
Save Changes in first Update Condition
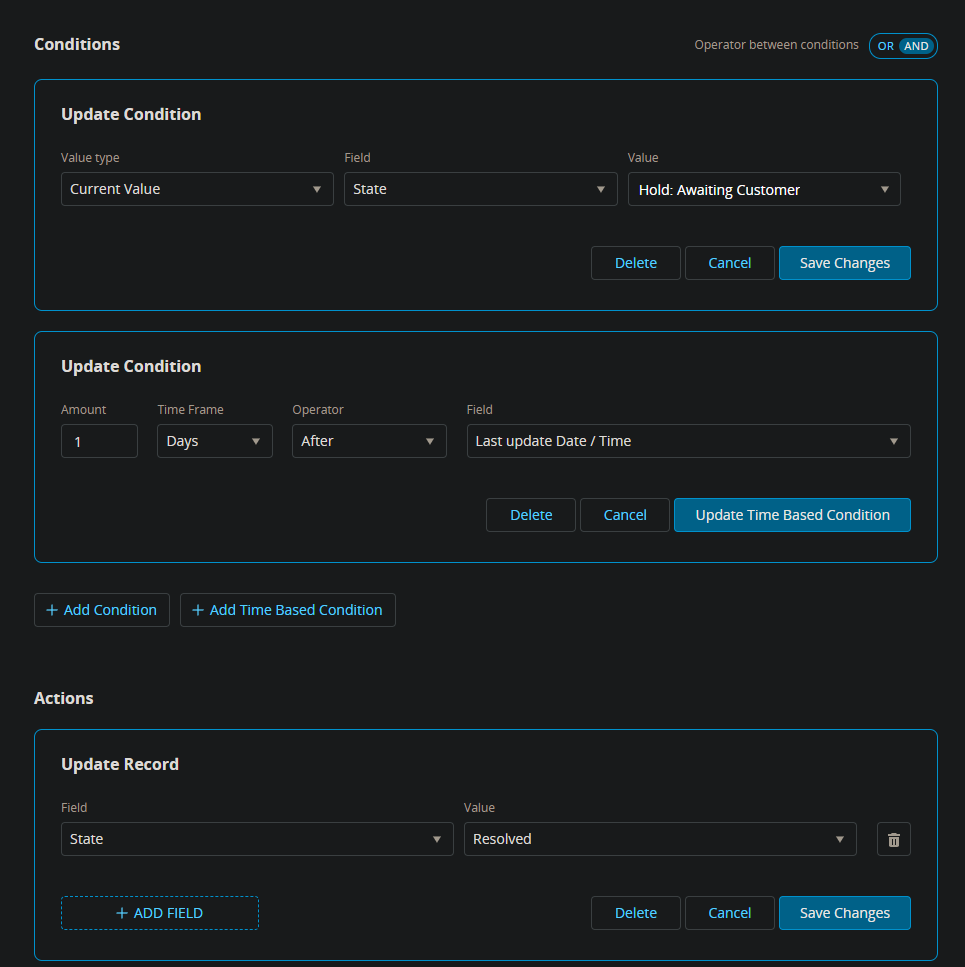pos(844,263)
